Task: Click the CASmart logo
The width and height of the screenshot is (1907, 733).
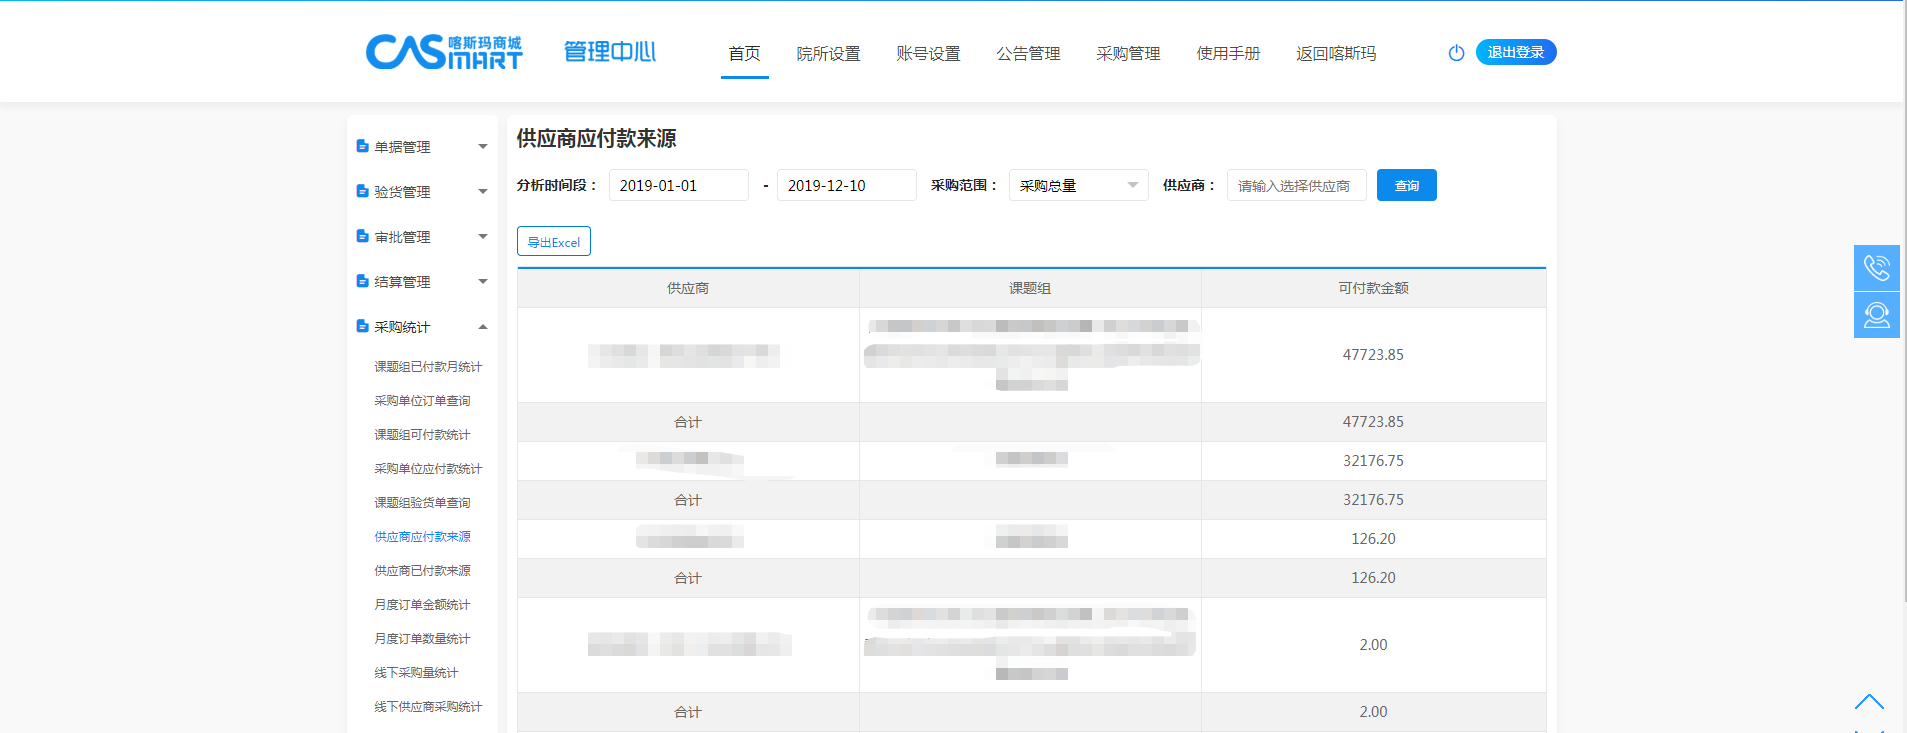Action: pyautogui.click(x=443, y=52)
